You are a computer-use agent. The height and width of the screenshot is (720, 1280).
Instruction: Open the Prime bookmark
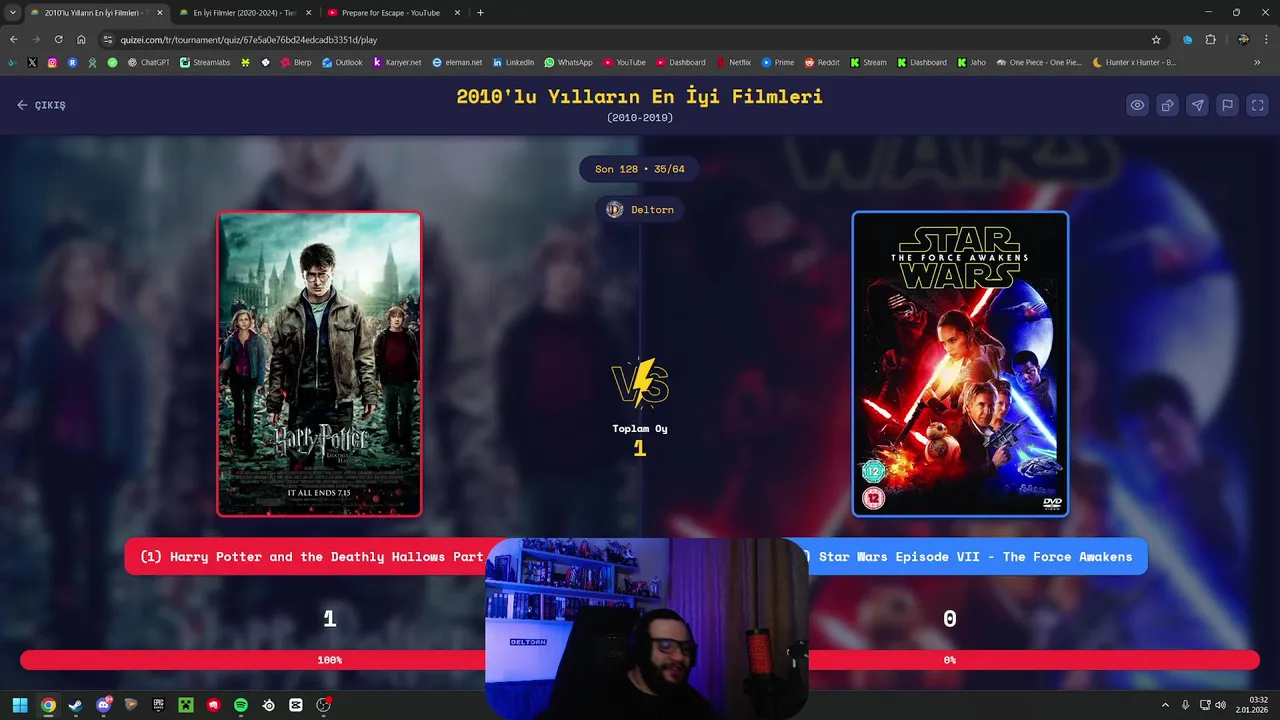[778, 62]
